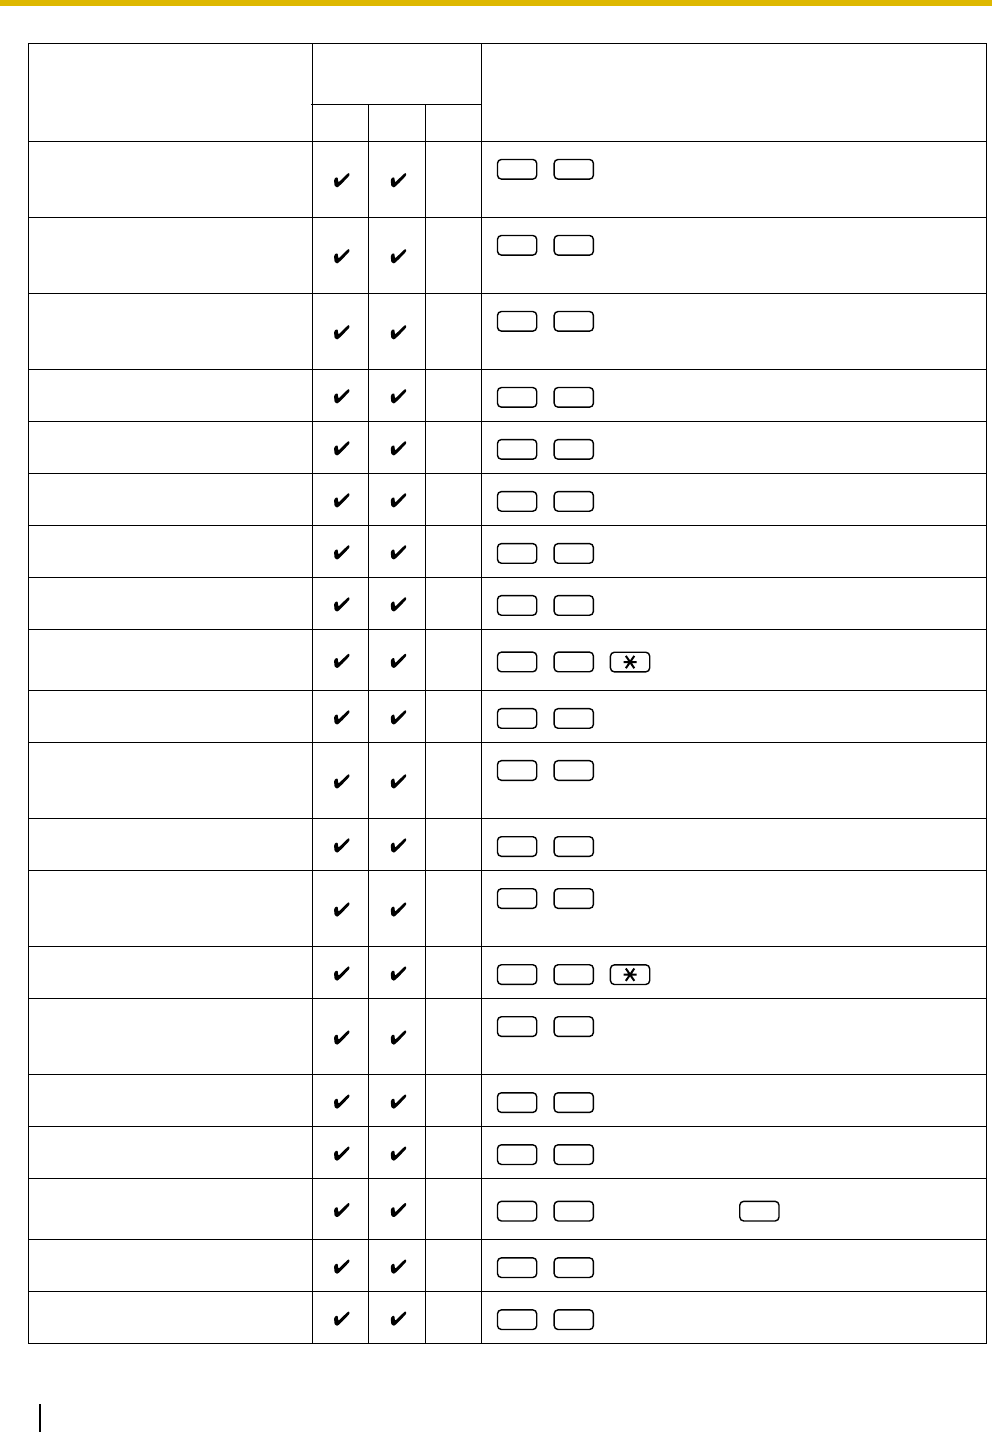Click the first key box in the top table row
Viewport: 992px width, 1432px height.
point(516,169)
